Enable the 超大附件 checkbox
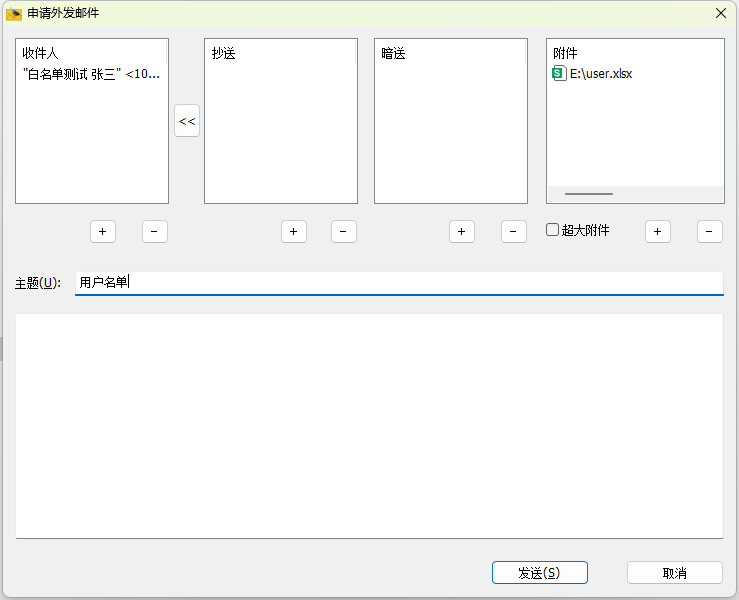The height and width of the screenshot is (600, 739). (552, 230)
